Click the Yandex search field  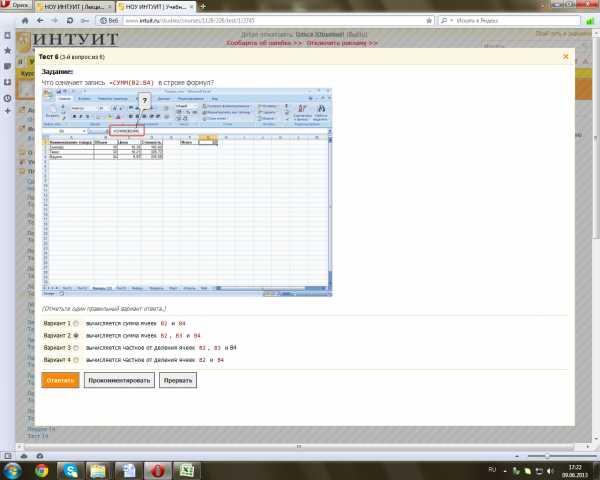517,21
